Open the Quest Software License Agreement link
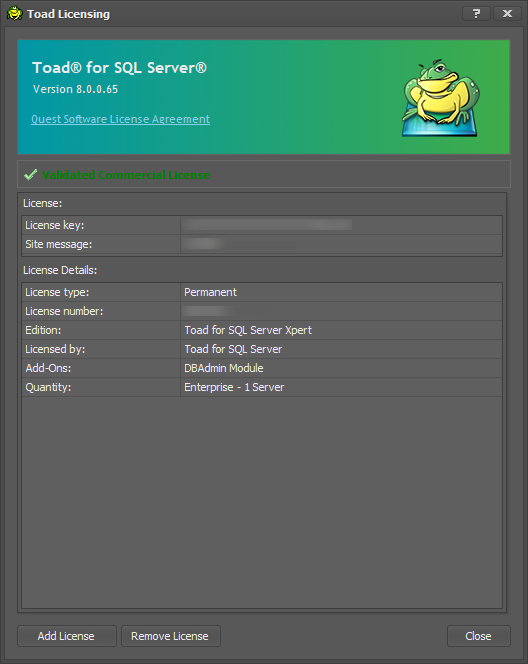The width and height of the screenshot is (528, 664). click(121, 119)
